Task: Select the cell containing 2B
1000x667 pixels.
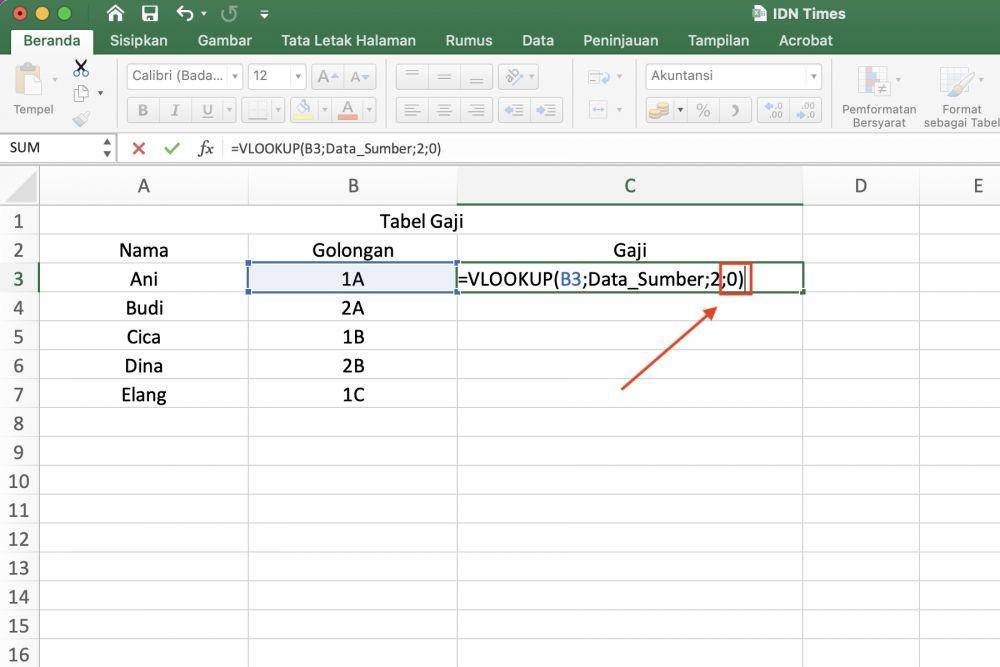Action: 353,366
